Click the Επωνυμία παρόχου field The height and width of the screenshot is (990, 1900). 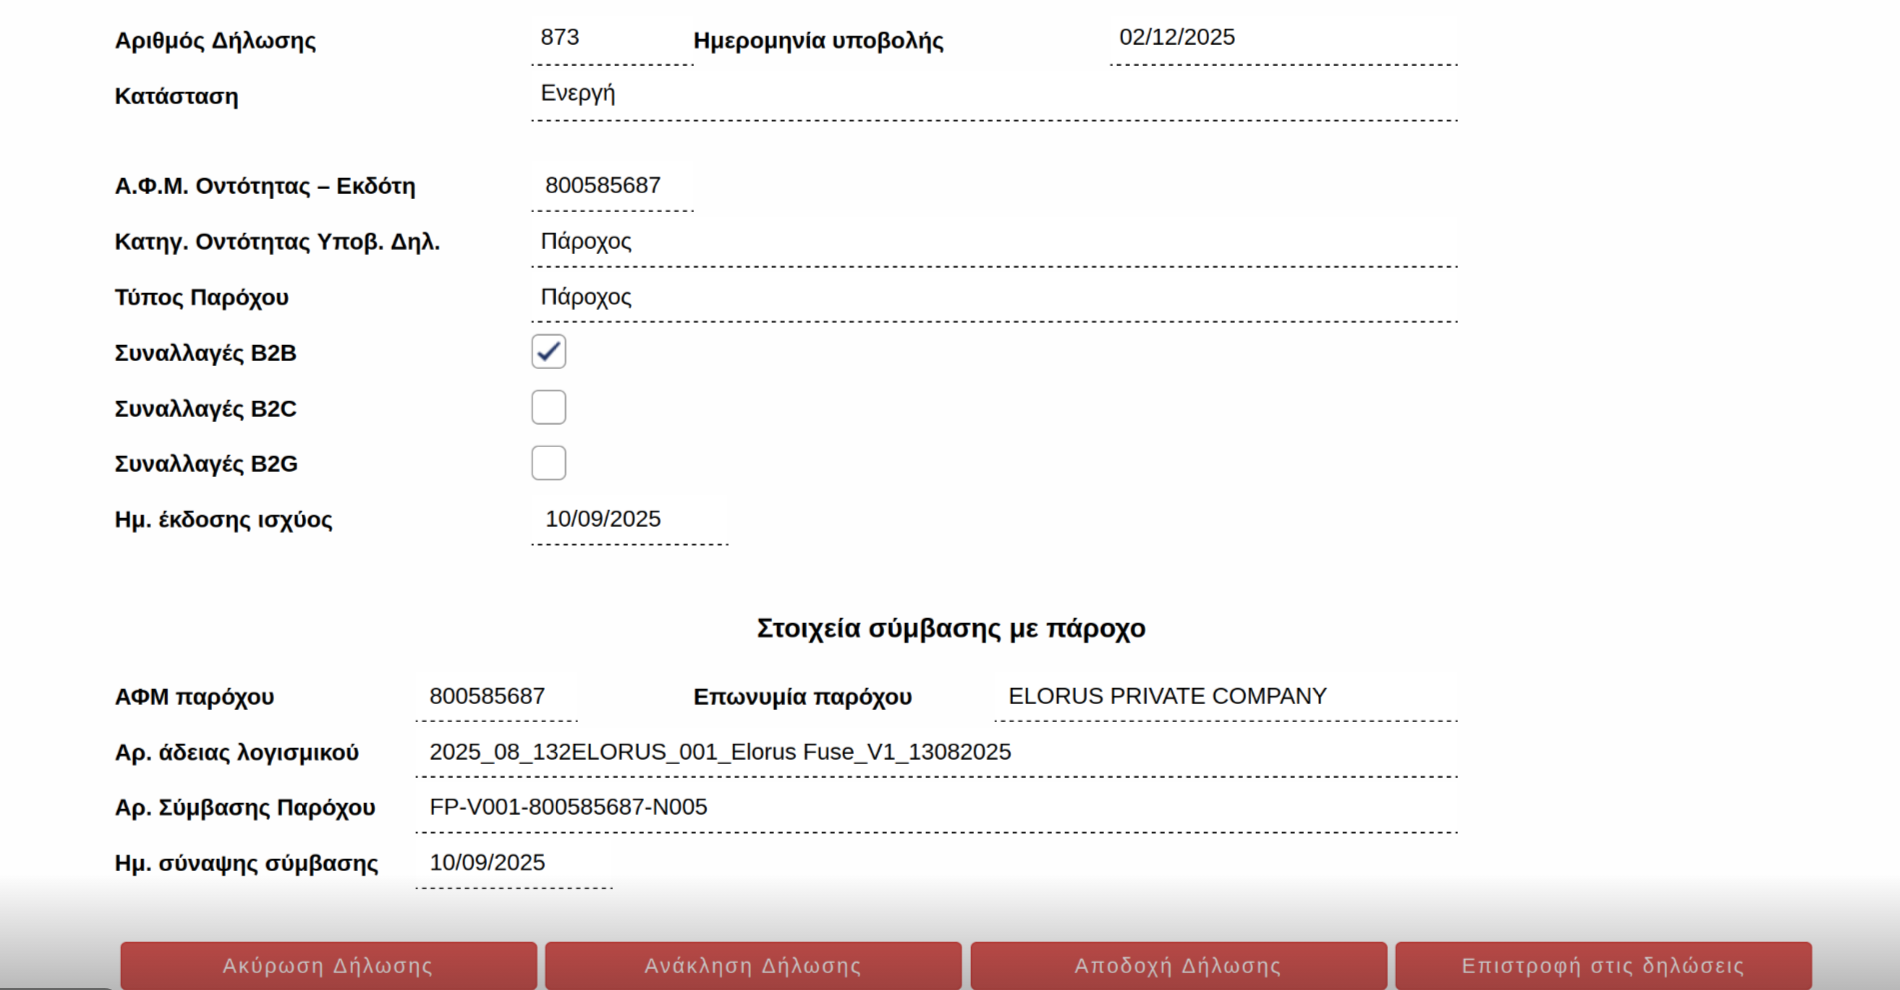[x=1225, y=697]
